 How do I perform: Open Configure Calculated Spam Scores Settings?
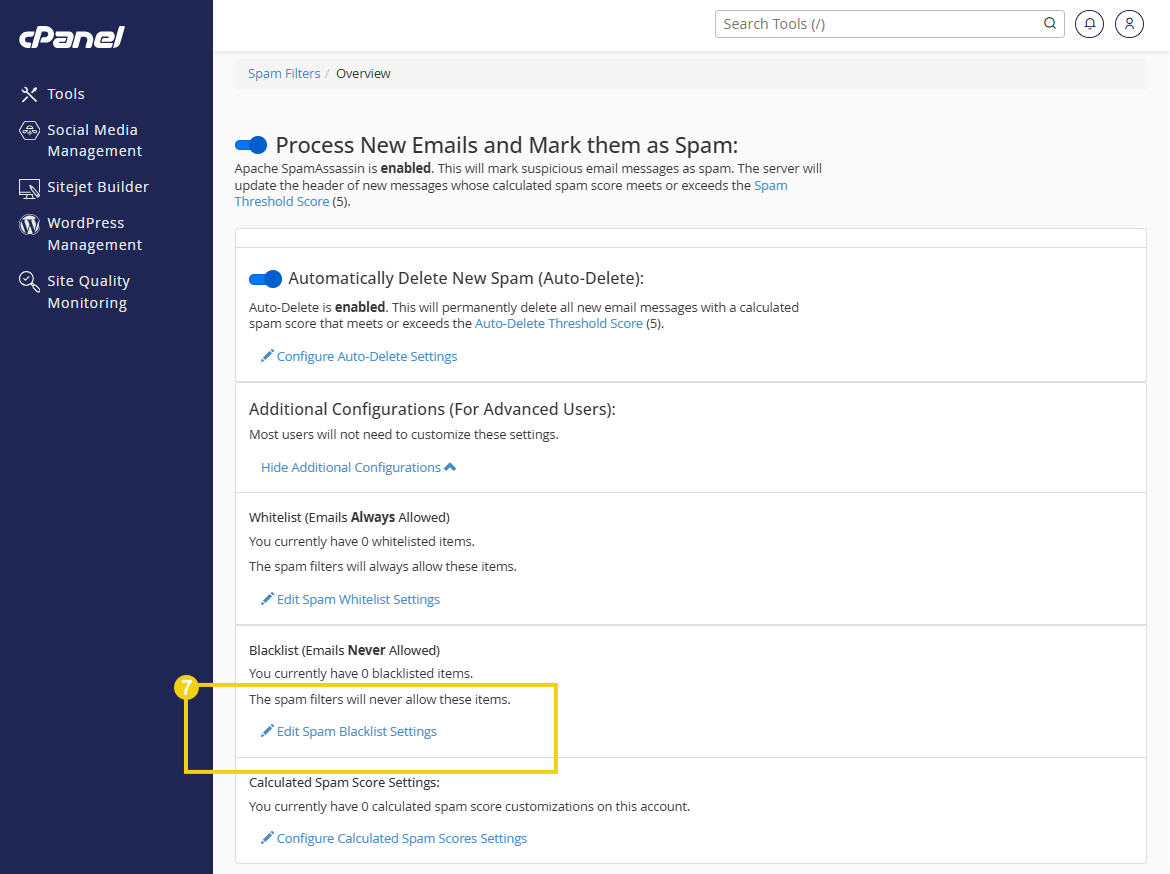402,838
